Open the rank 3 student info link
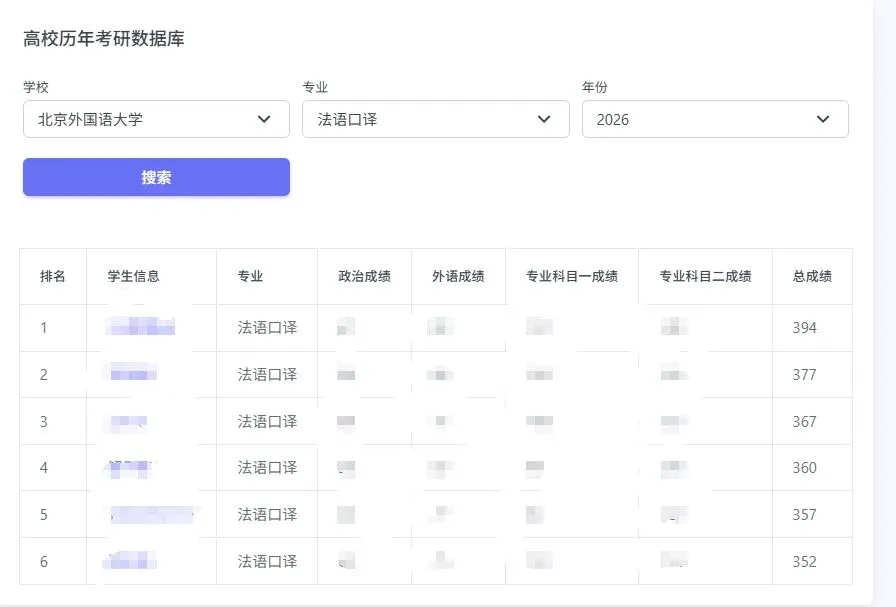This screenshot has height=607, width=896. (x=128, y=421)
